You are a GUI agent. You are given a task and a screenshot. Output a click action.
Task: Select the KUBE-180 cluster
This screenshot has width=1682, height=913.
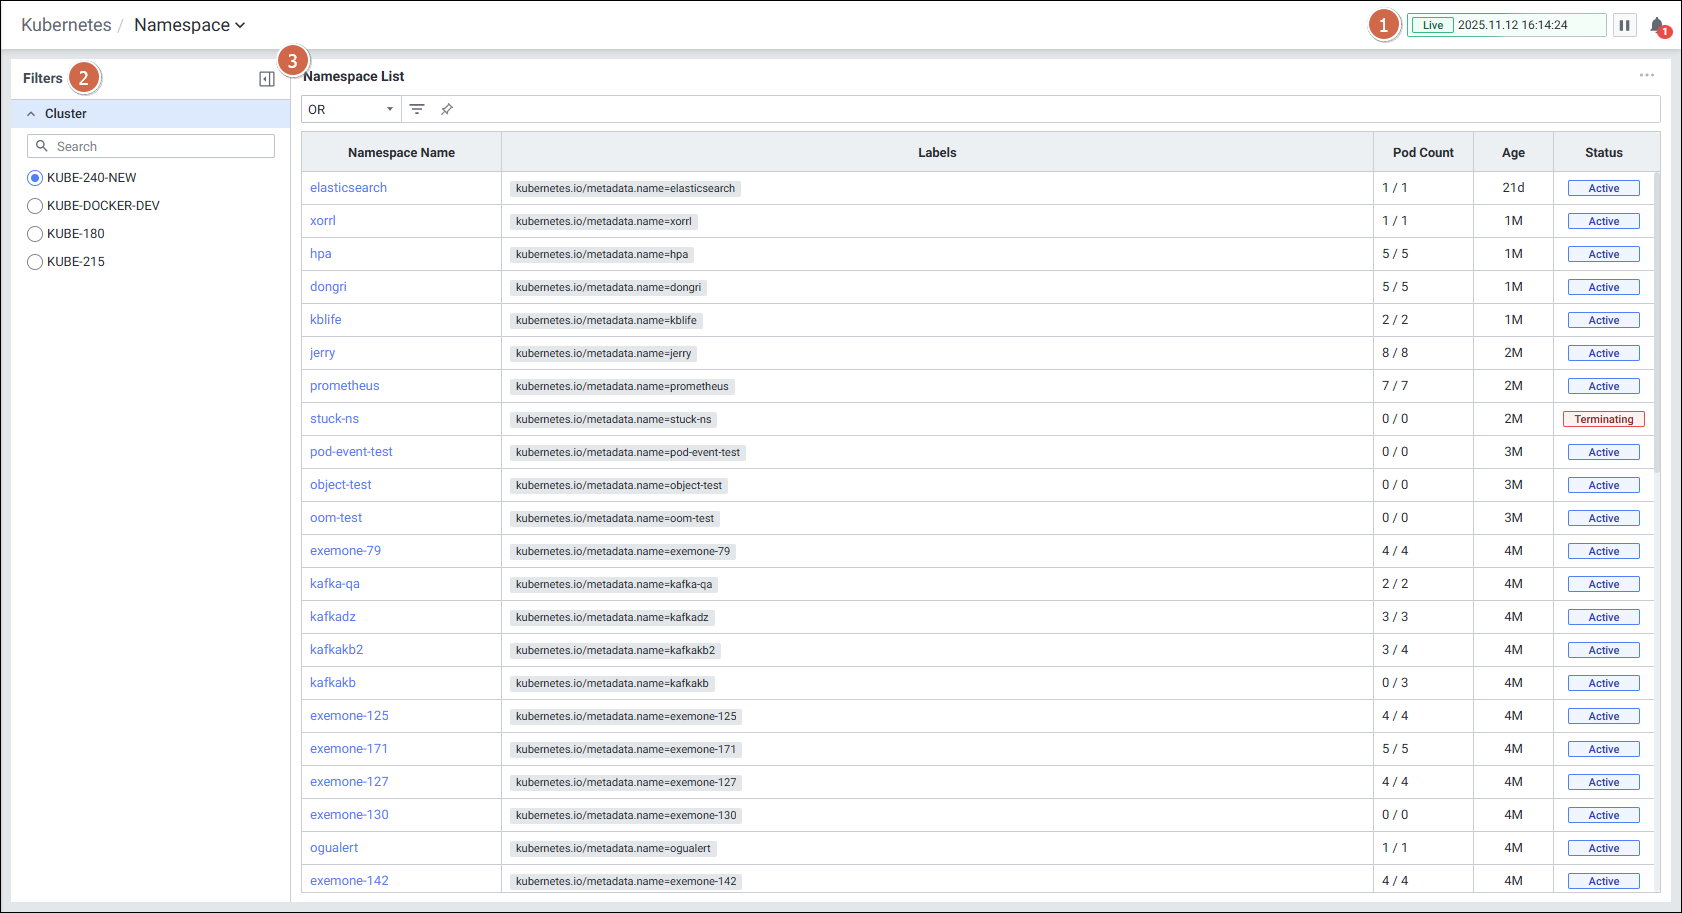tap(35, 234)
